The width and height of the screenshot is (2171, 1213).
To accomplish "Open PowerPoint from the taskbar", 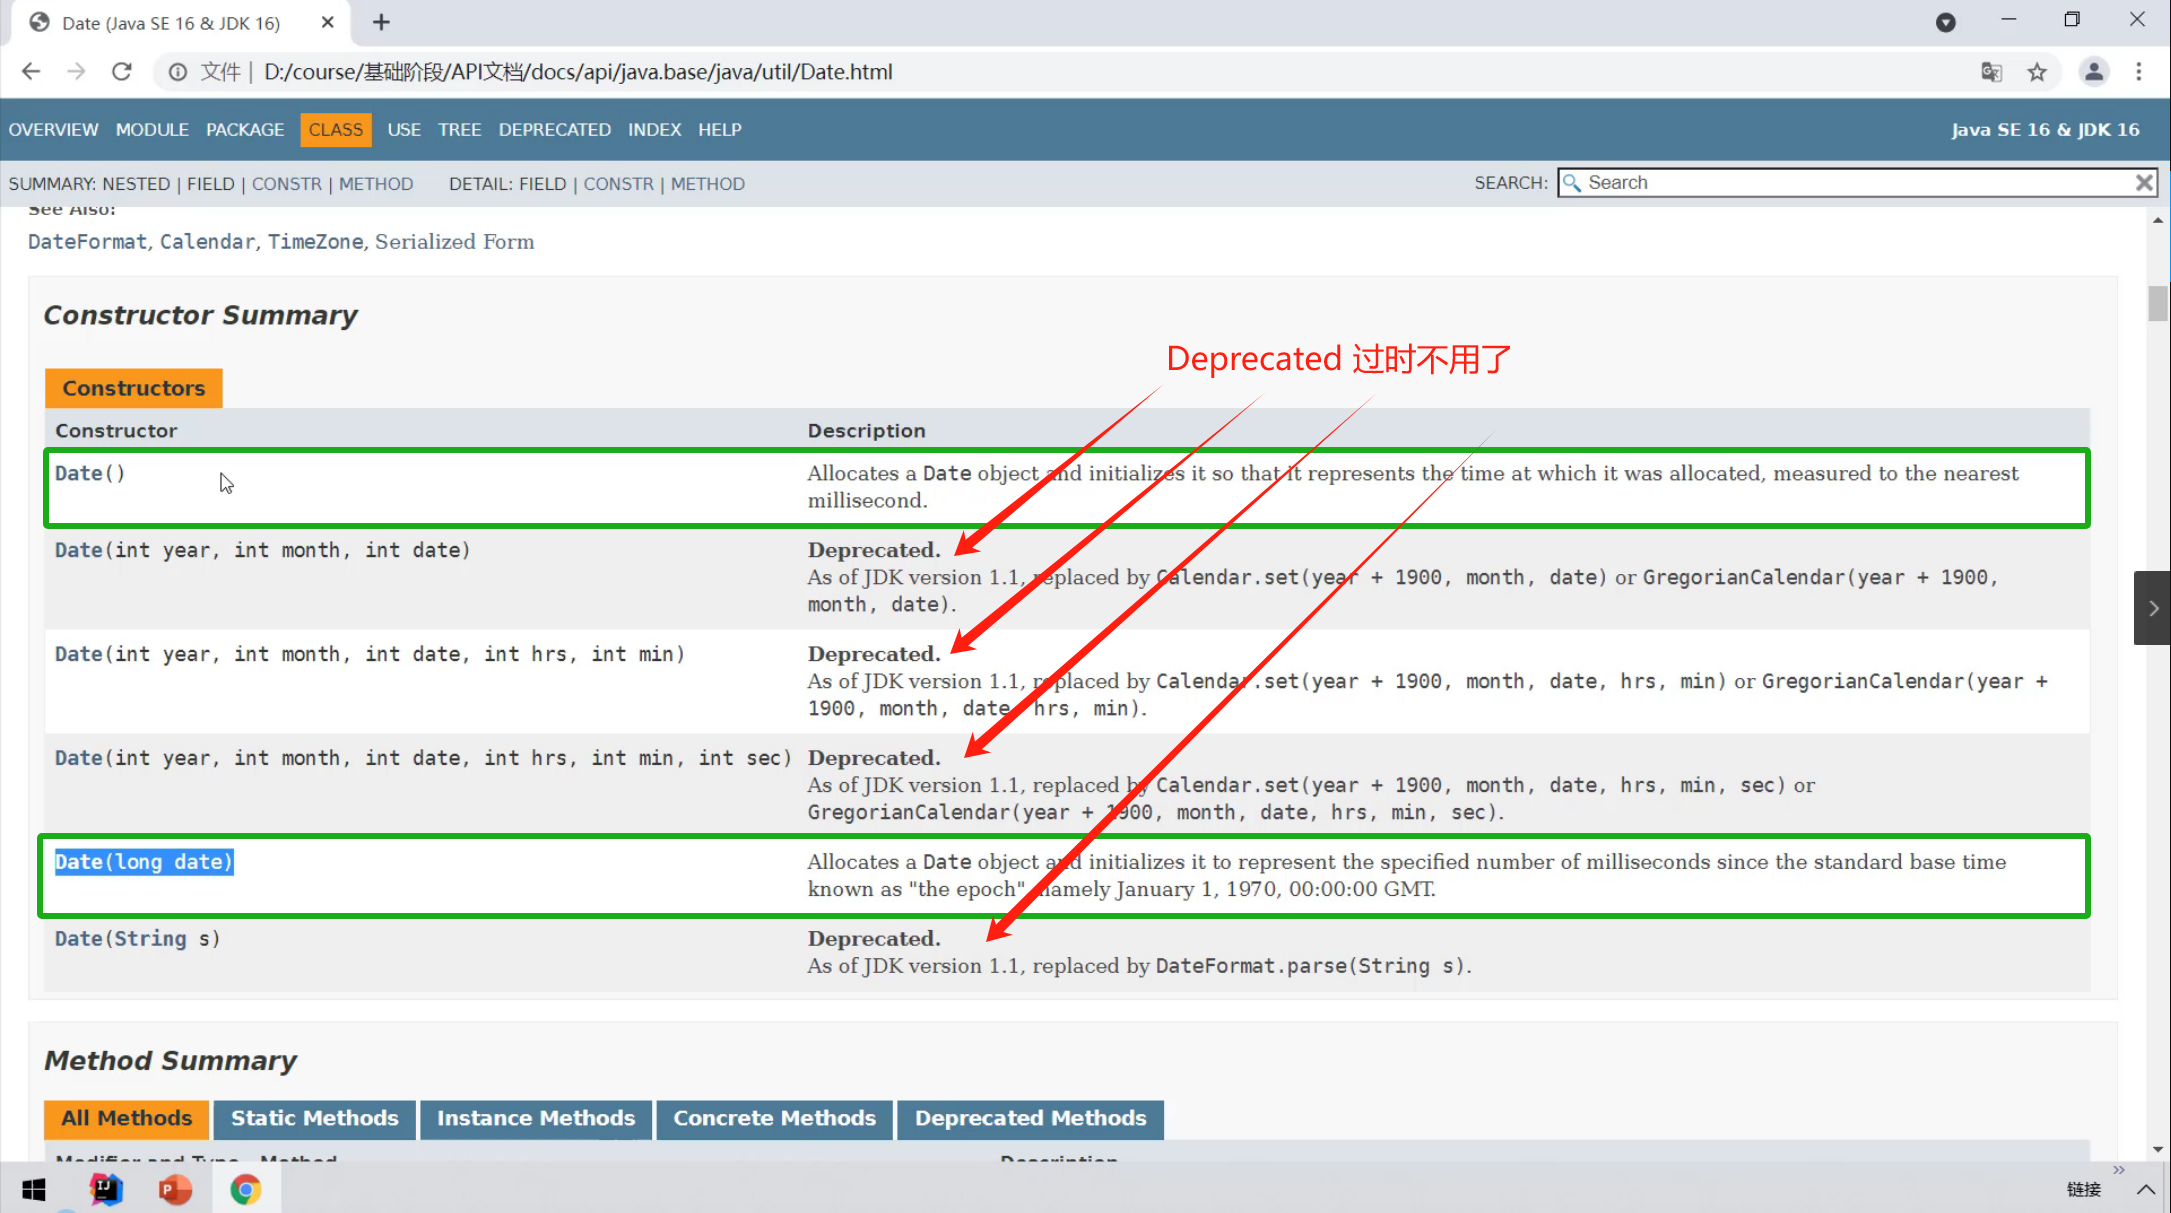I will [175, 1189].
